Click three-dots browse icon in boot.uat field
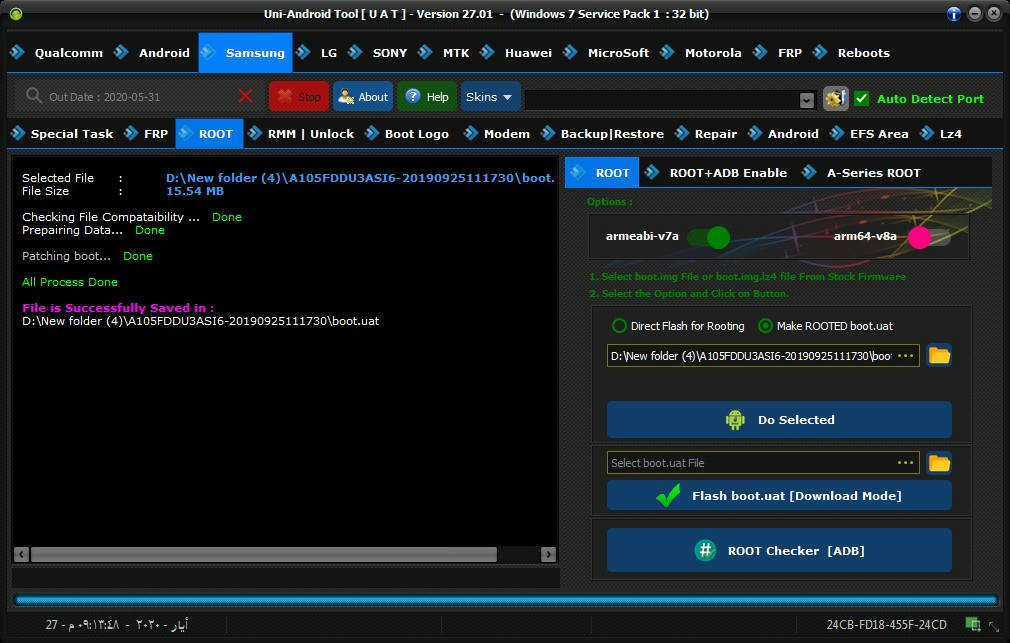The height and width of the screenshot is (643, 1010). coord(906,463)
